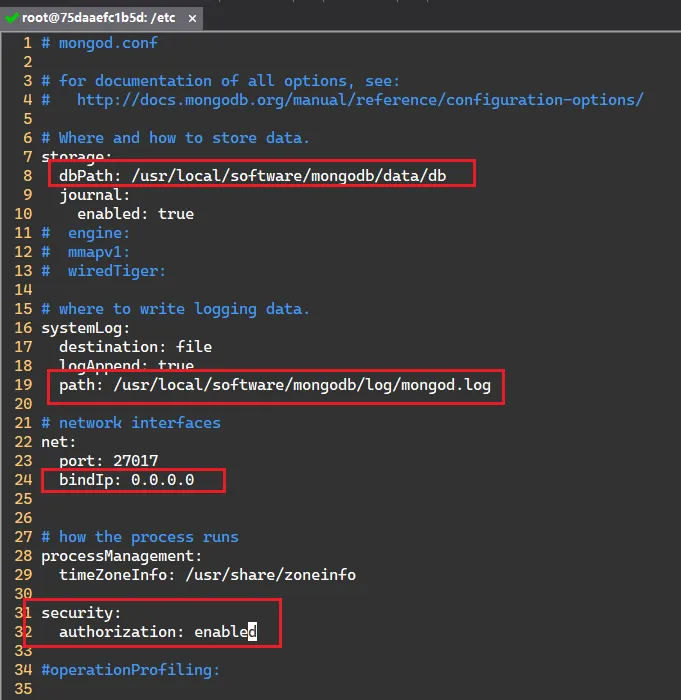Click the '# mongod.conf' title comment
Image resolution: width=681 pixels, height=700 pixels.
click(99, 43)
